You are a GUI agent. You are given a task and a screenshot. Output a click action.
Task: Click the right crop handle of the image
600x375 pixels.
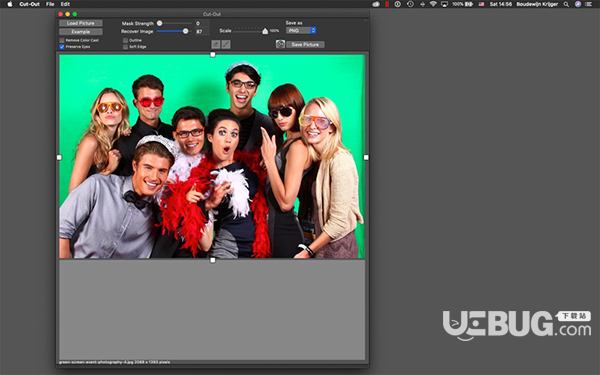tap(366, 157)
